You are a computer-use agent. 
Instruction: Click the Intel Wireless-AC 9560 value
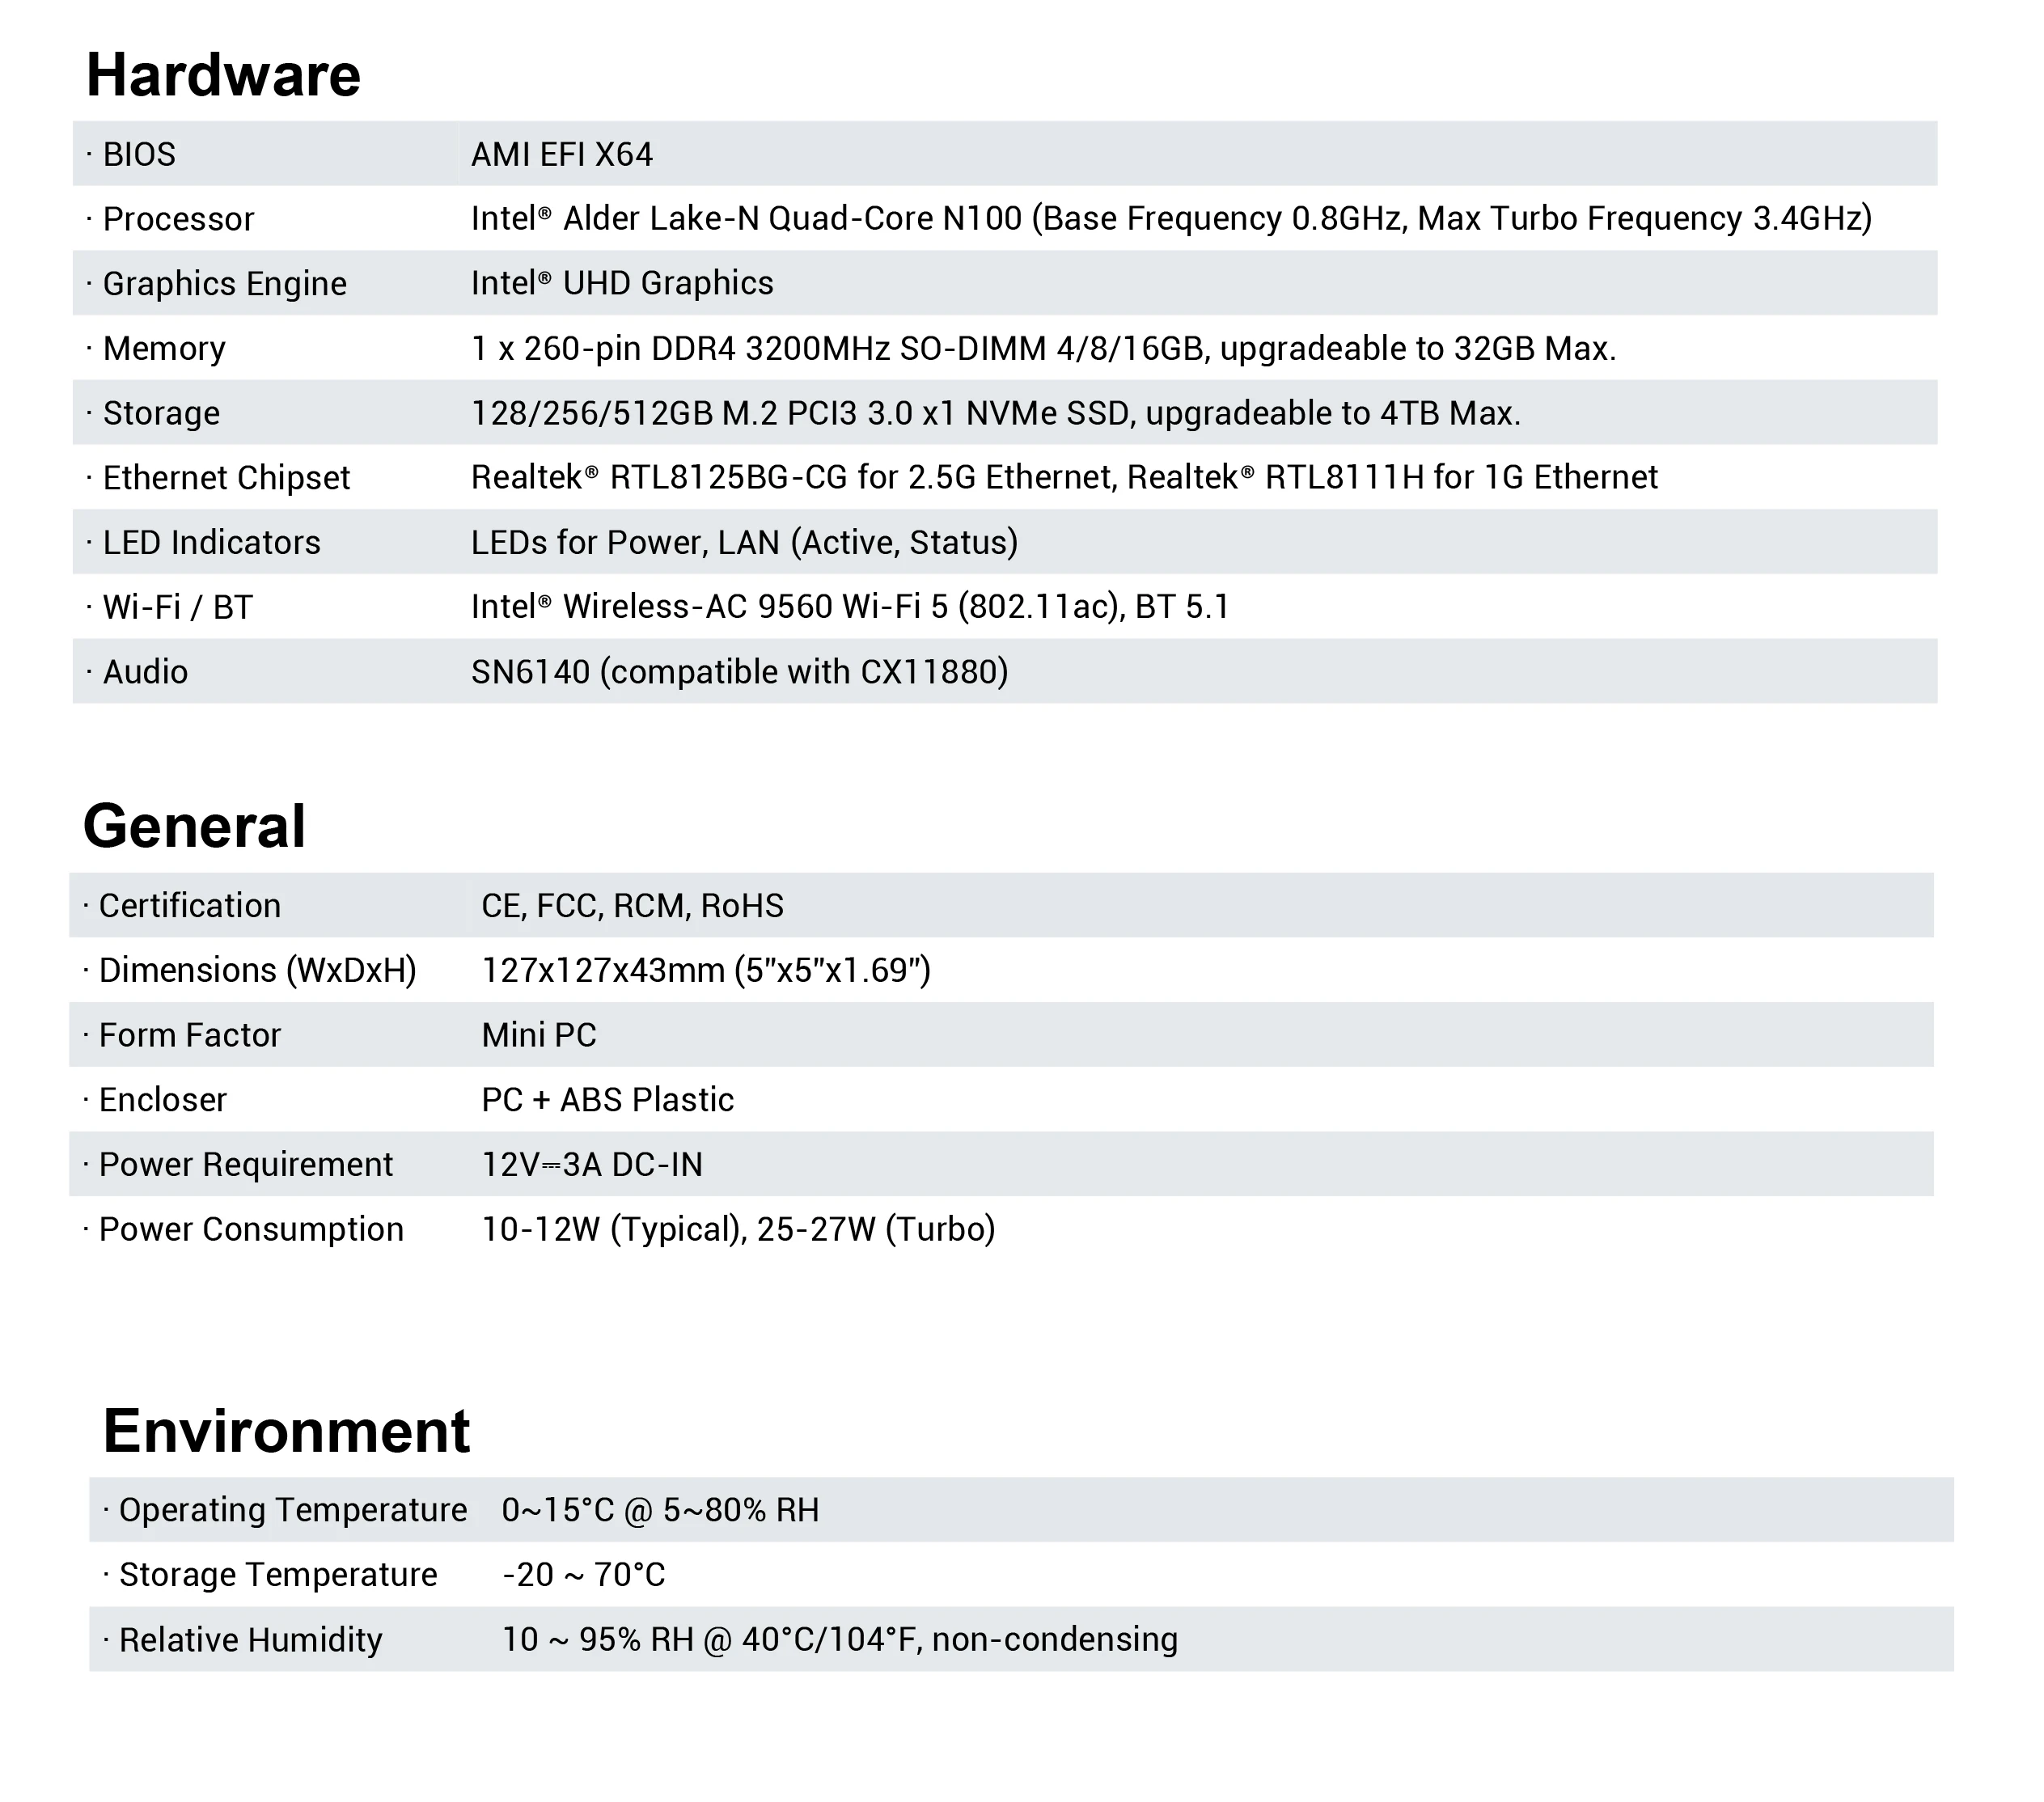pyautogui.click(x=850, y=607)
